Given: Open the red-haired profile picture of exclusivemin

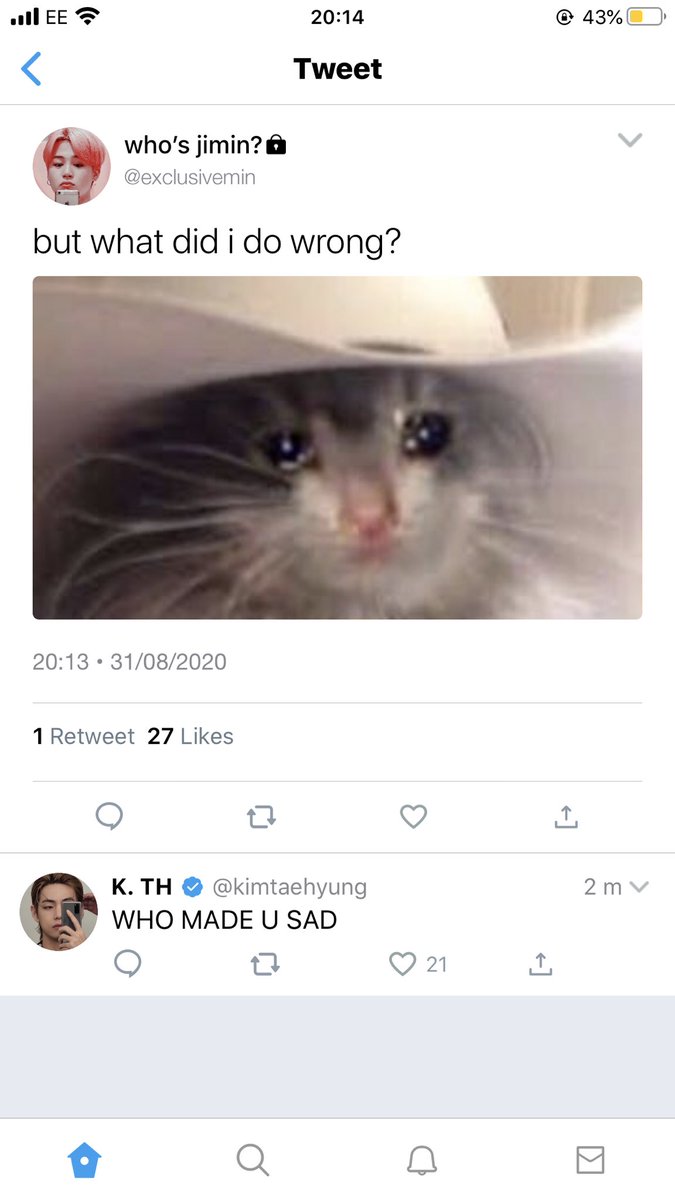Looking at the screenshot, I should tap(71, 165).
